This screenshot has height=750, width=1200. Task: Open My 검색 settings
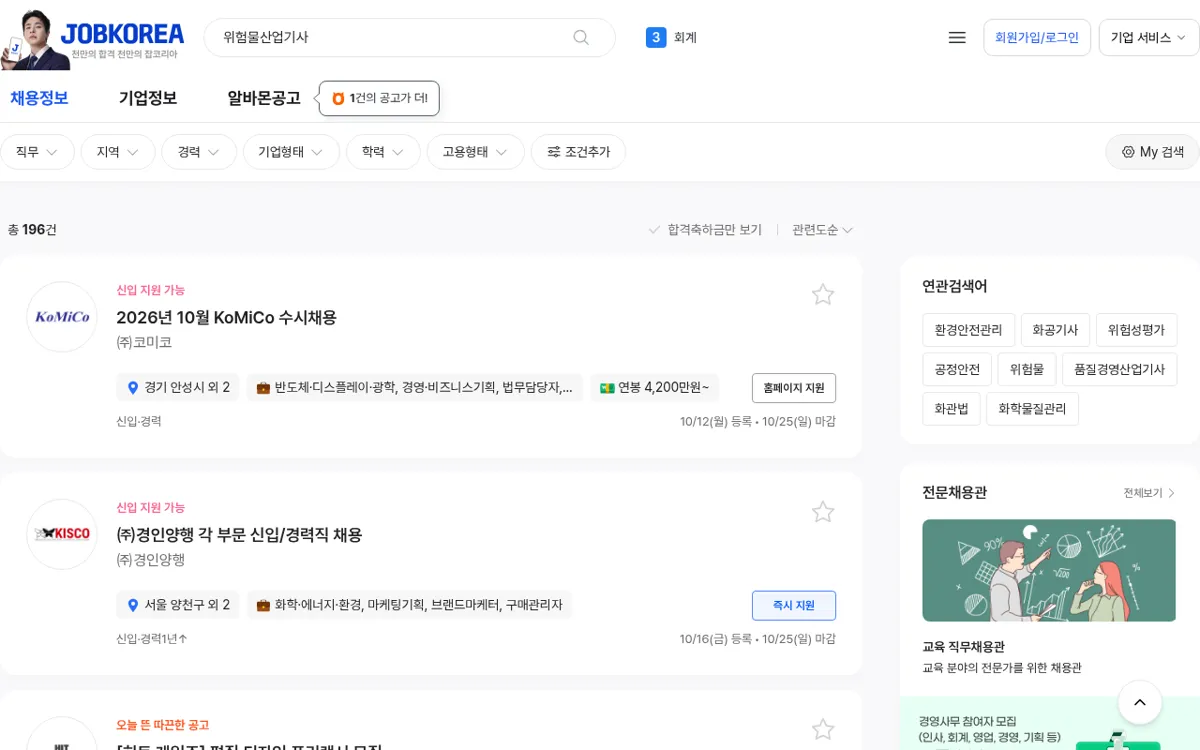point(1152,152)
